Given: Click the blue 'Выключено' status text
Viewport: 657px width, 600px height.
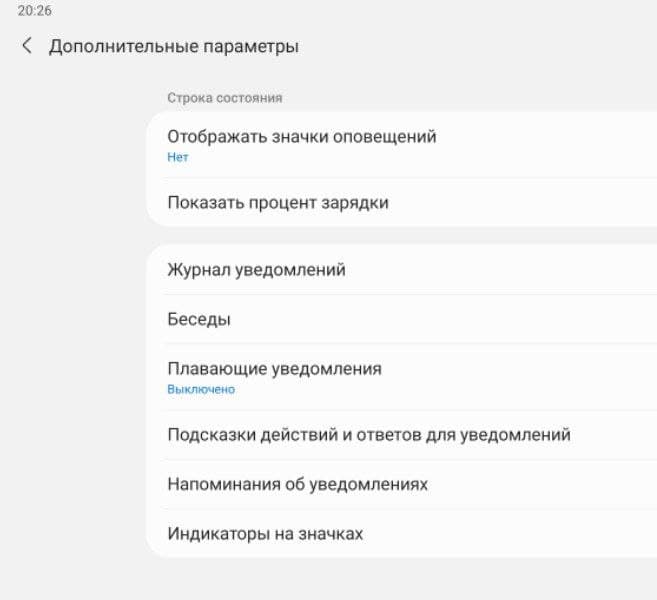Looking at the screenshot, I should [x=200, y=389].
